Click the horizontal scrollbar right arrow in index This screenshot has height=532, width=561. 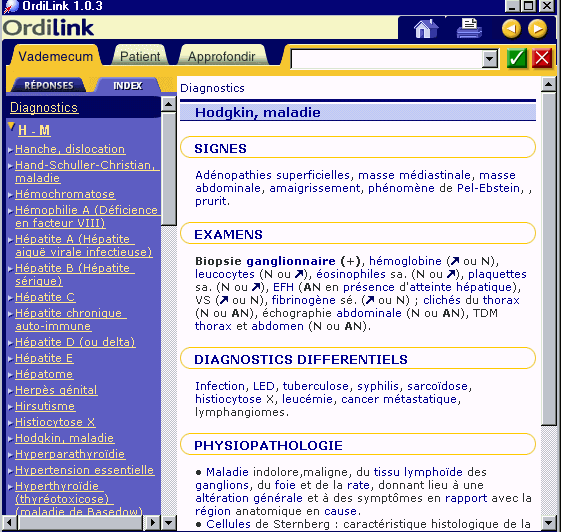click(x=153, y=523)
